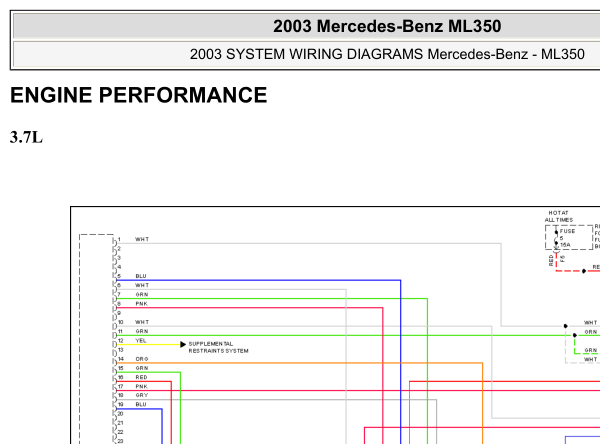Click connector pin number 2
600x444 pixels.
pos(119,249)
